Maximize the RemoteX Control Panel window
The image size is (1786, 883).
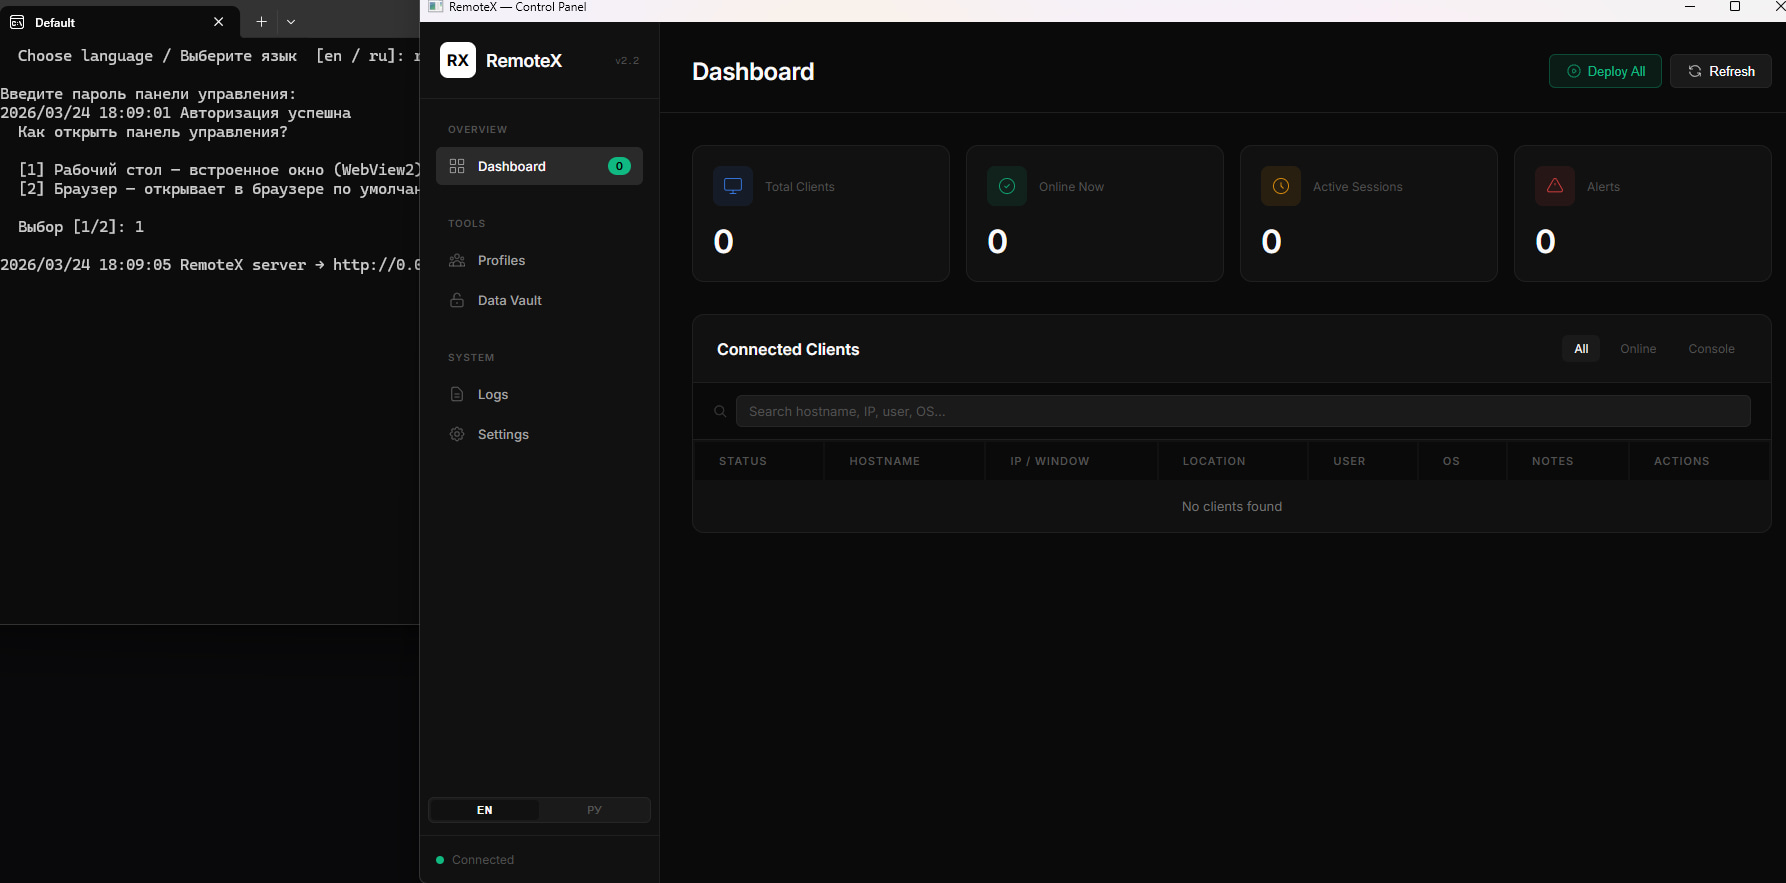1735,7
